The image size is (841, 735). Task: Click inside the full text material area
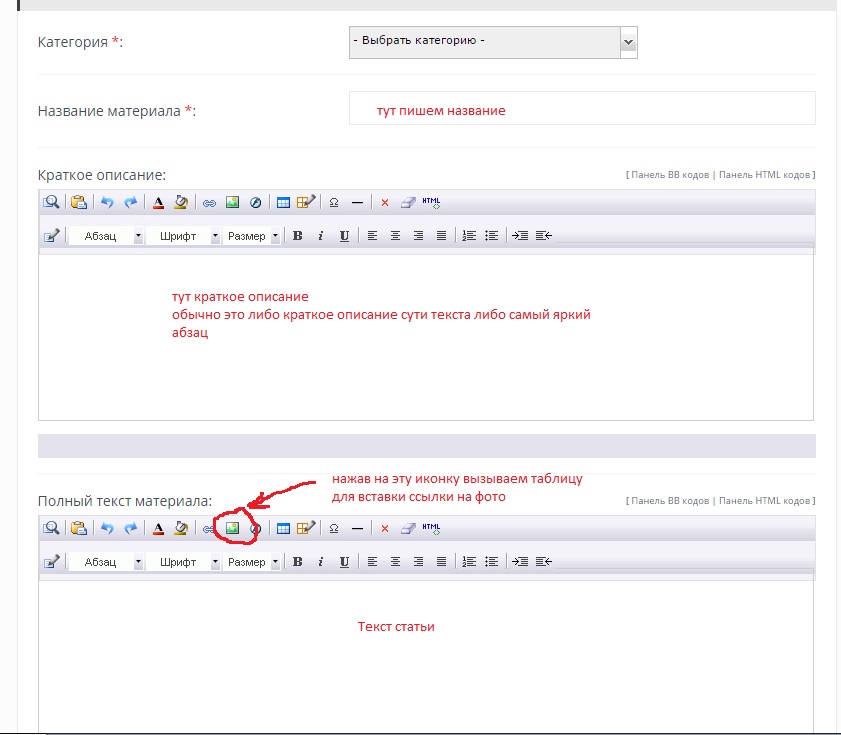pyautogui.click(x=426, y=655)
